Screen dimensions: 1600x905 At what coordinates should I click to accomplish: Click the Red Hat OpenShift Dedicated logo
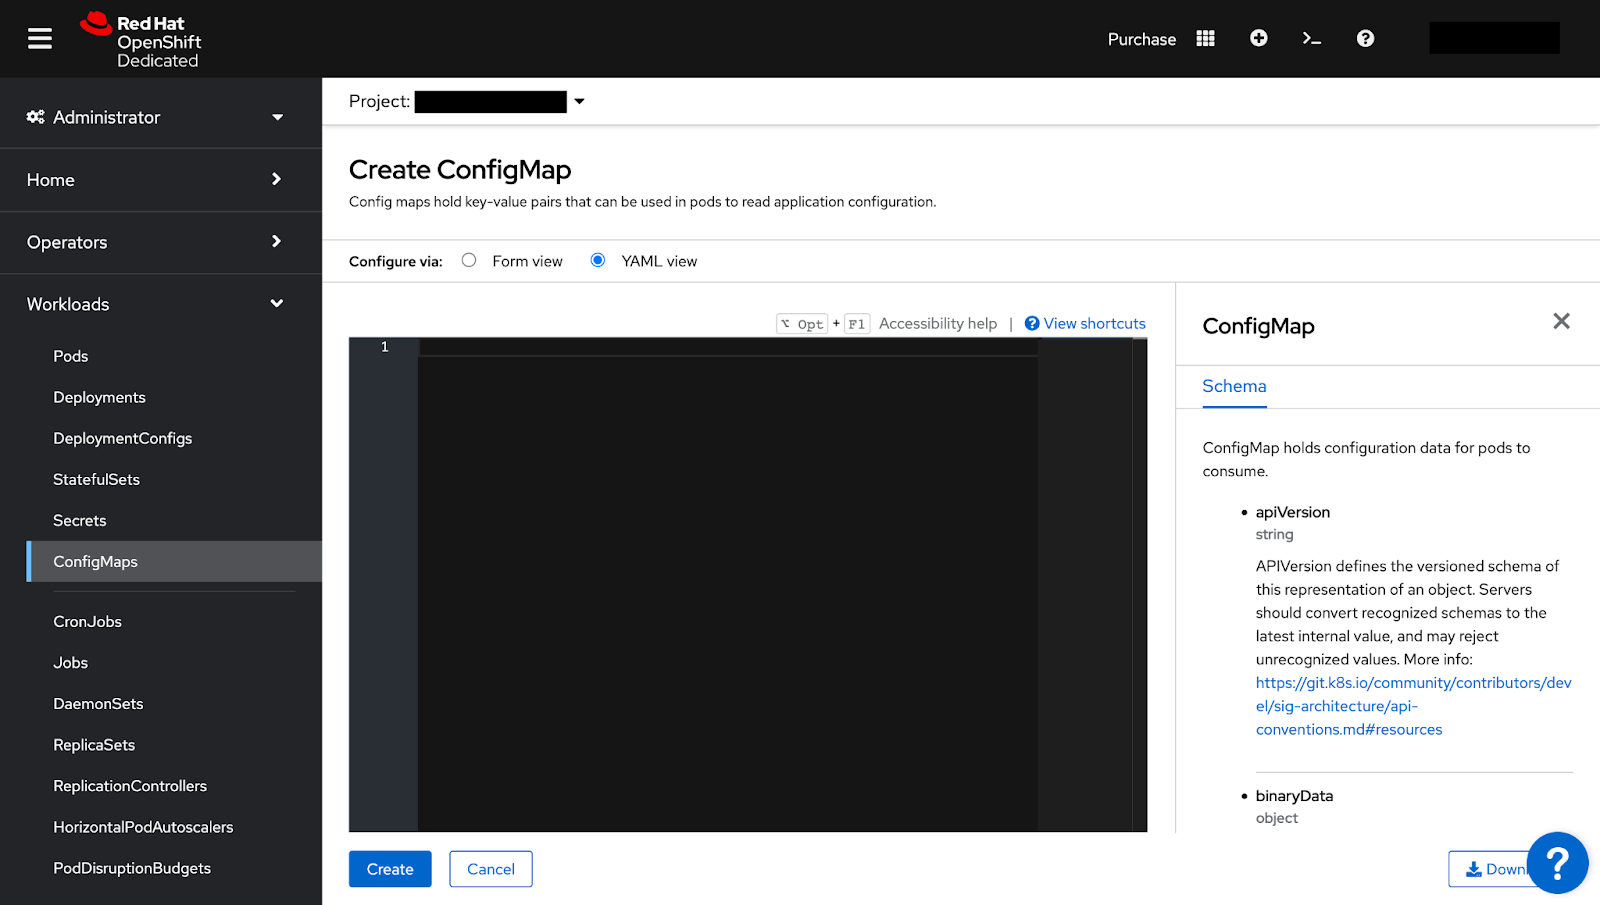point(140,40)
